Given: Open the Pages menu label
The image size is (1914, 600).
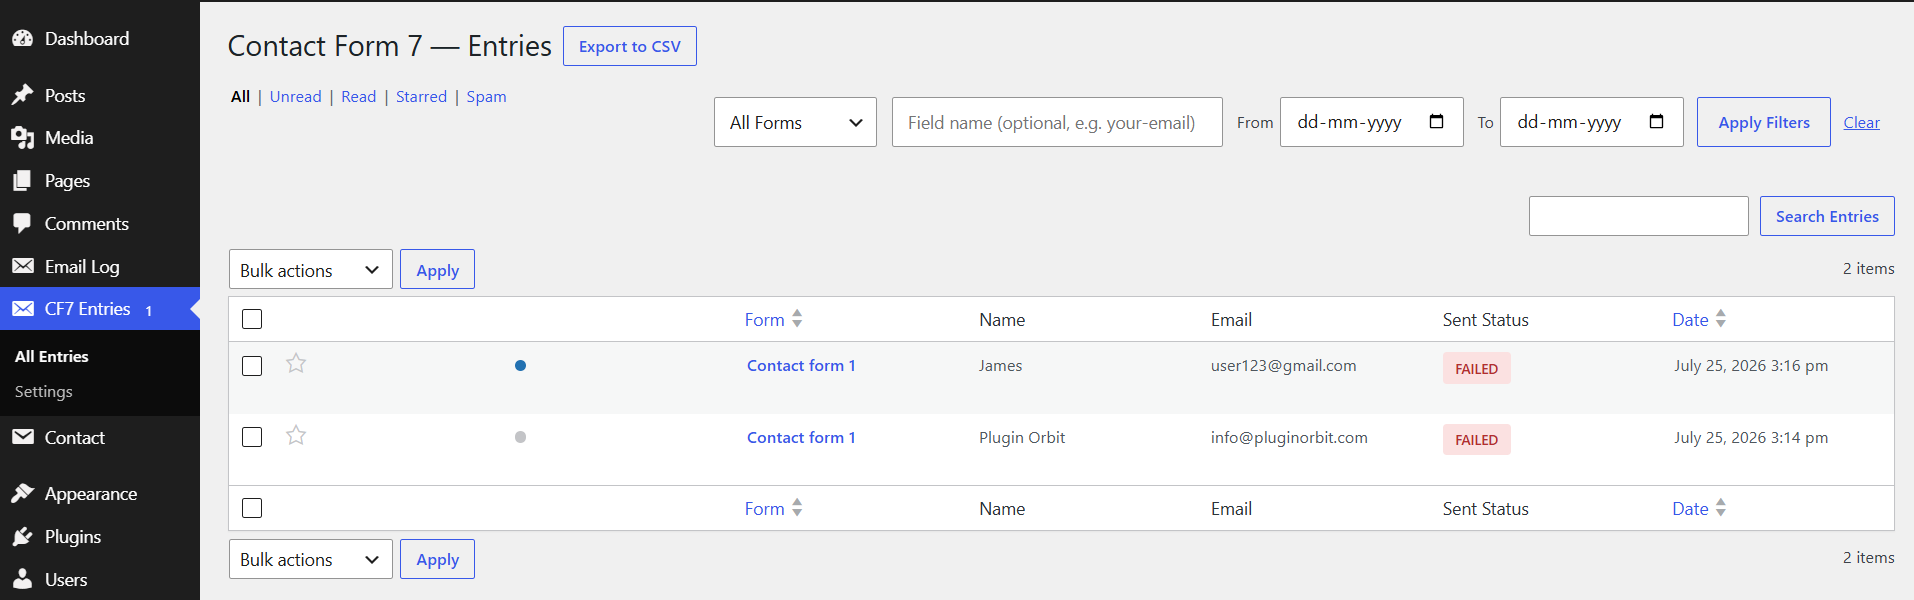Looking at the screenshot, I should [67, 181].
